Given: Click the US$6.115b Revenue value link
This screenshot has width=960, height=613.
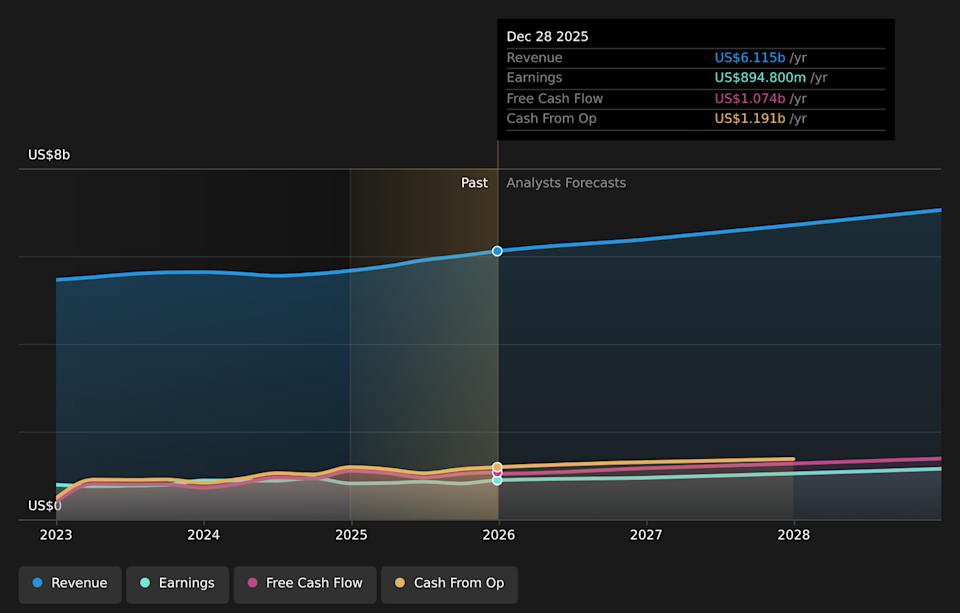Looking at the screenshot, I should (x=748, y=57).
